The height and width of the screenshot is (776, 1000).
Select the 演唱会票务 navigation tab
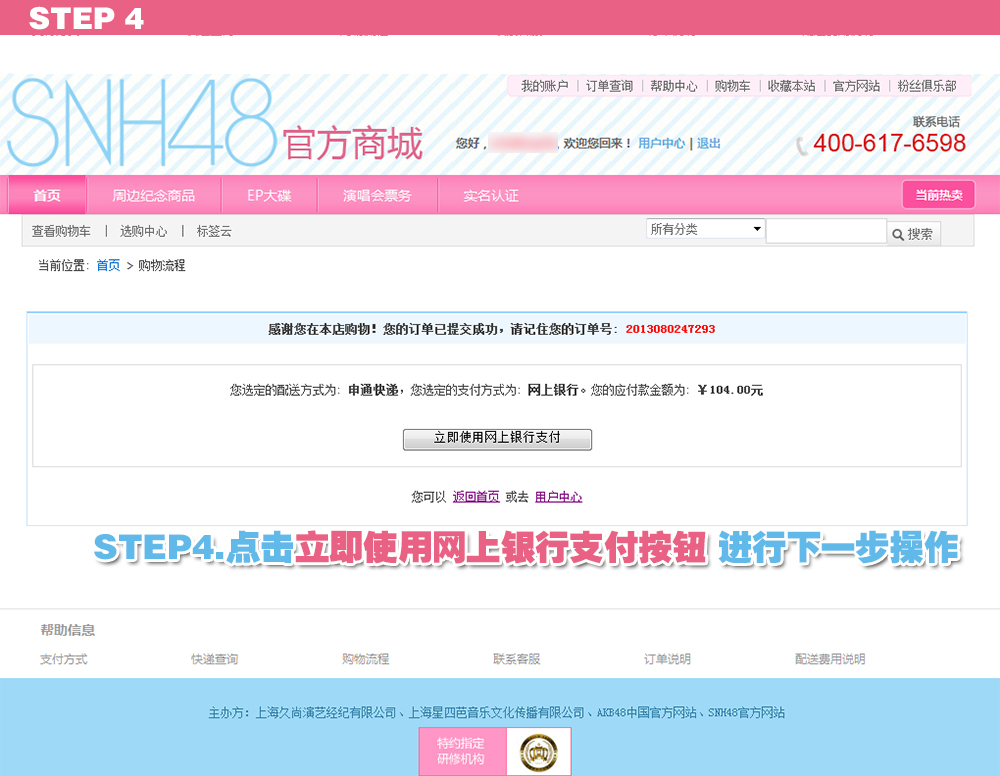(377, 195)
